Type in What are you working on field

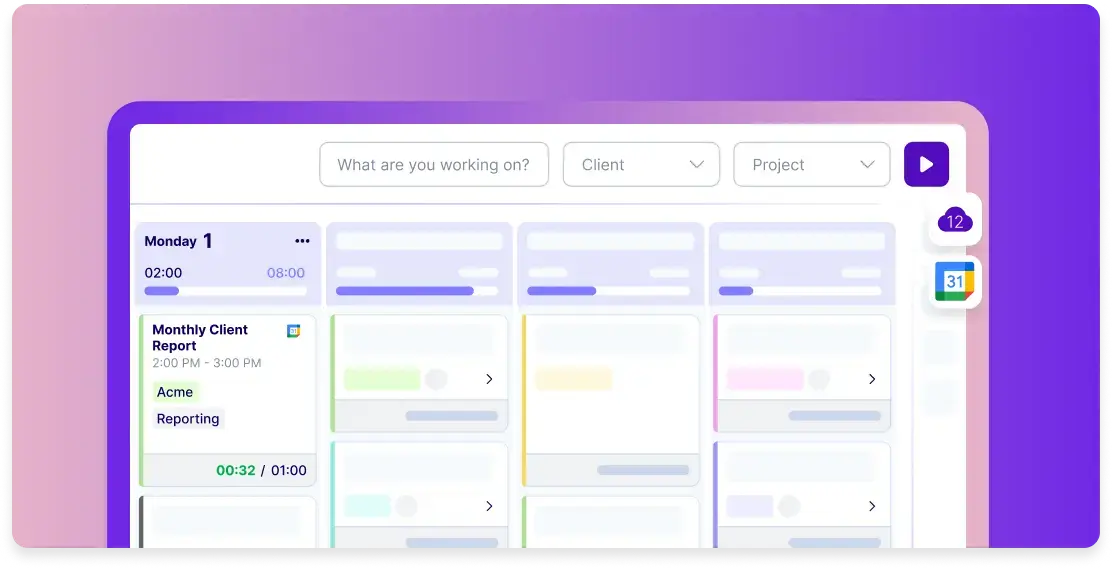tap(434, 165)
